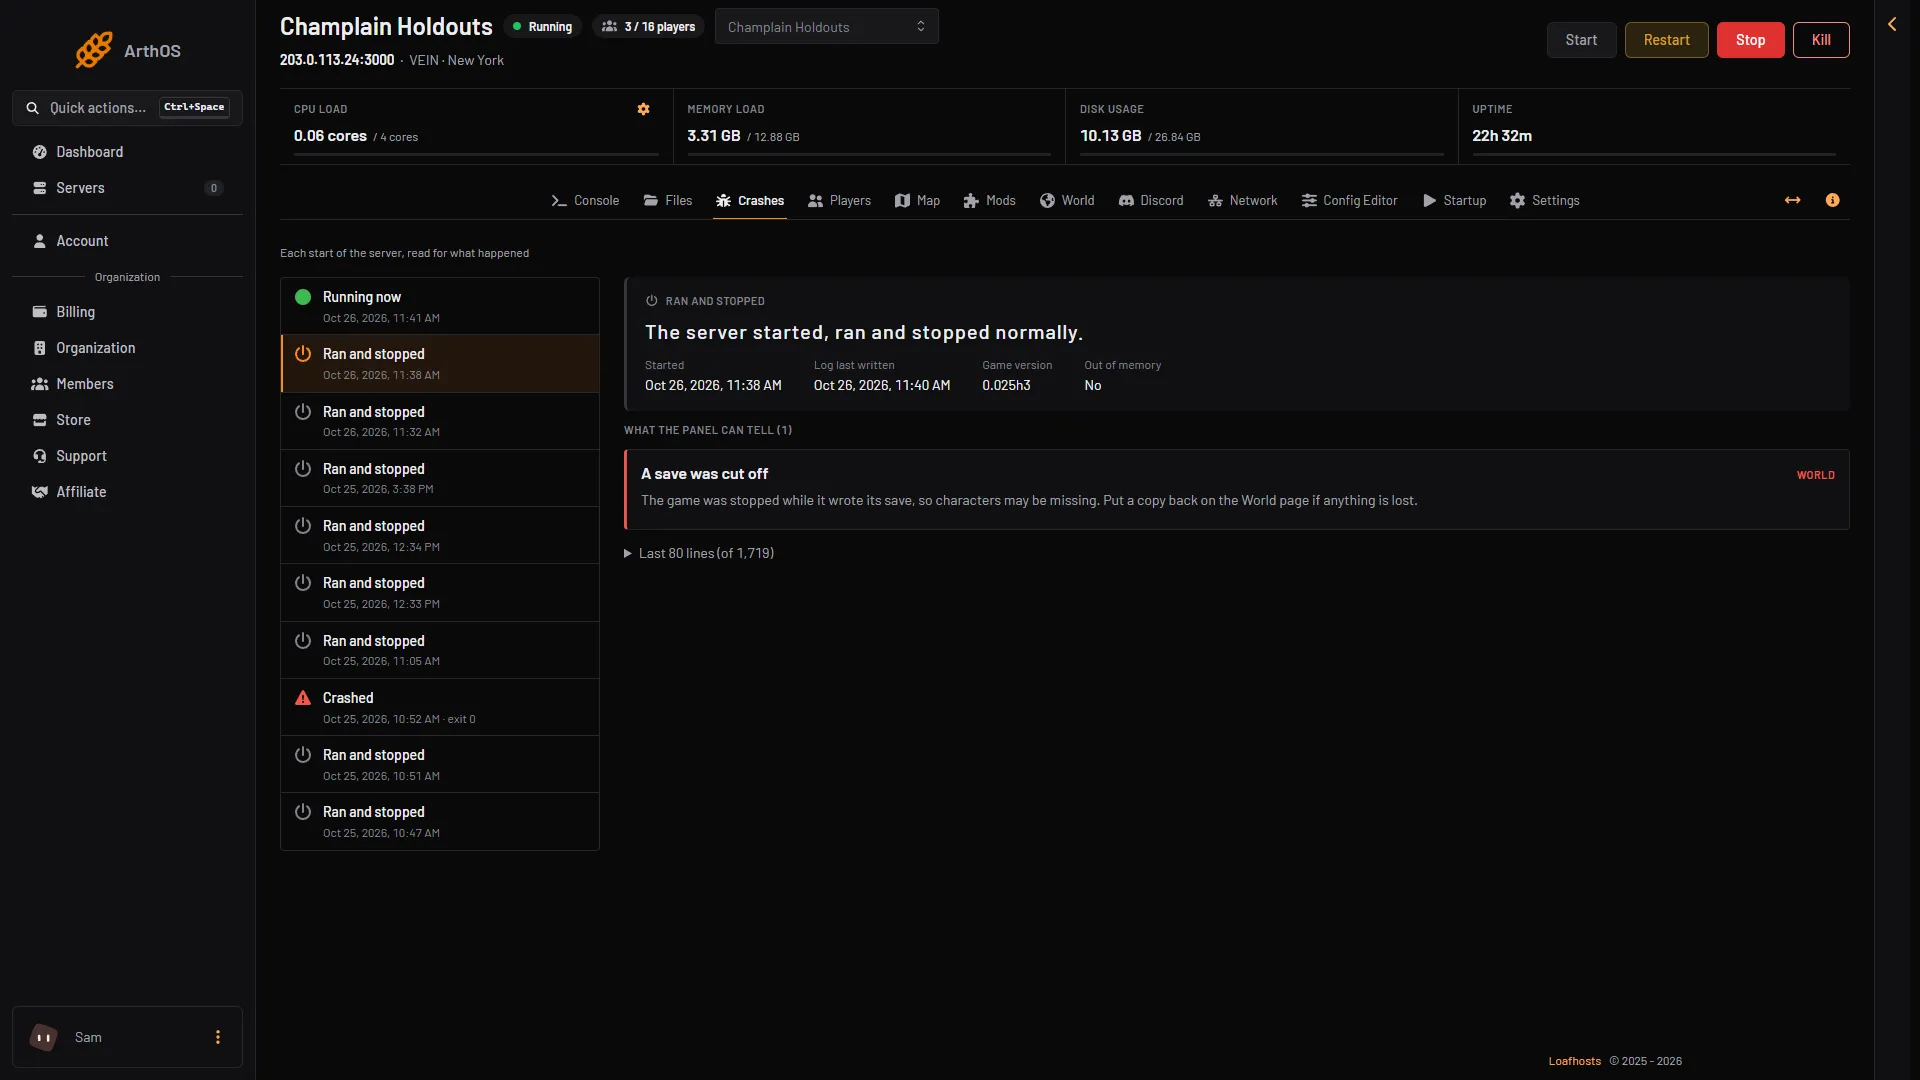The width and height of the screenshot is (1920, 1080).
Task: Click the CPU load gear icon
Action: 644,109
